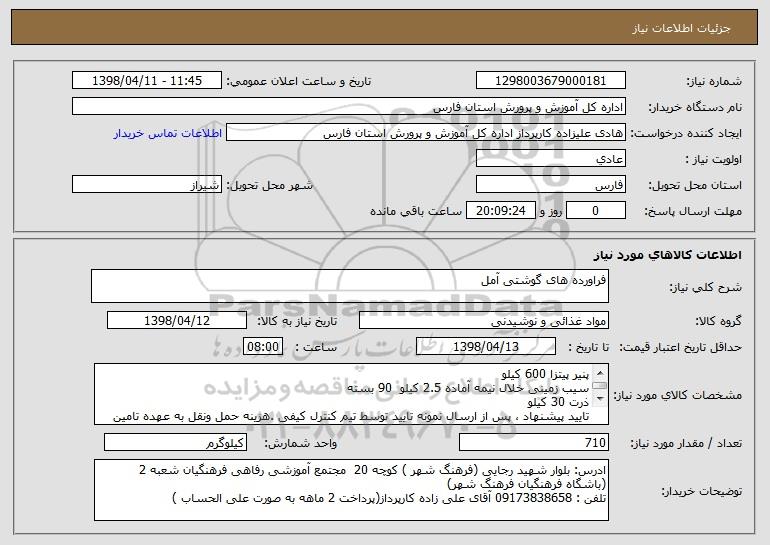Click the general need description field
Viewport: 770px width, 545px height.
point(350,286)
